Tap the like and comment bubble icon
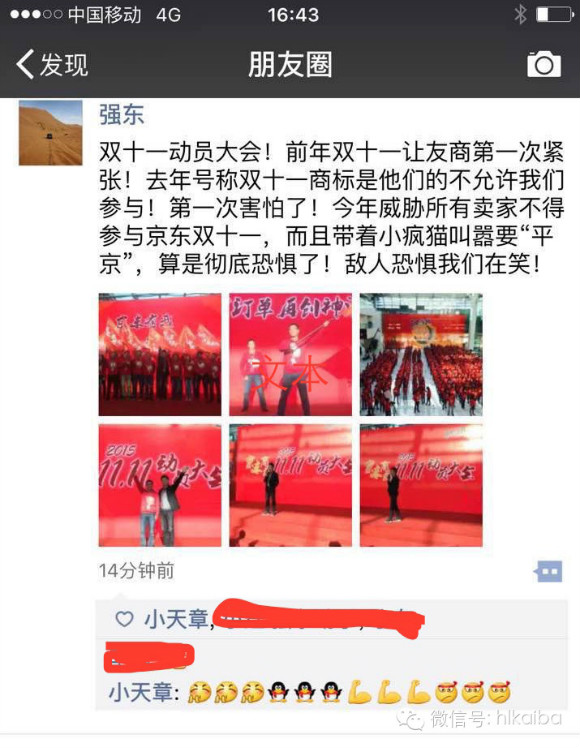Viewport: 580px width, 748px height. tap(548, 571)
